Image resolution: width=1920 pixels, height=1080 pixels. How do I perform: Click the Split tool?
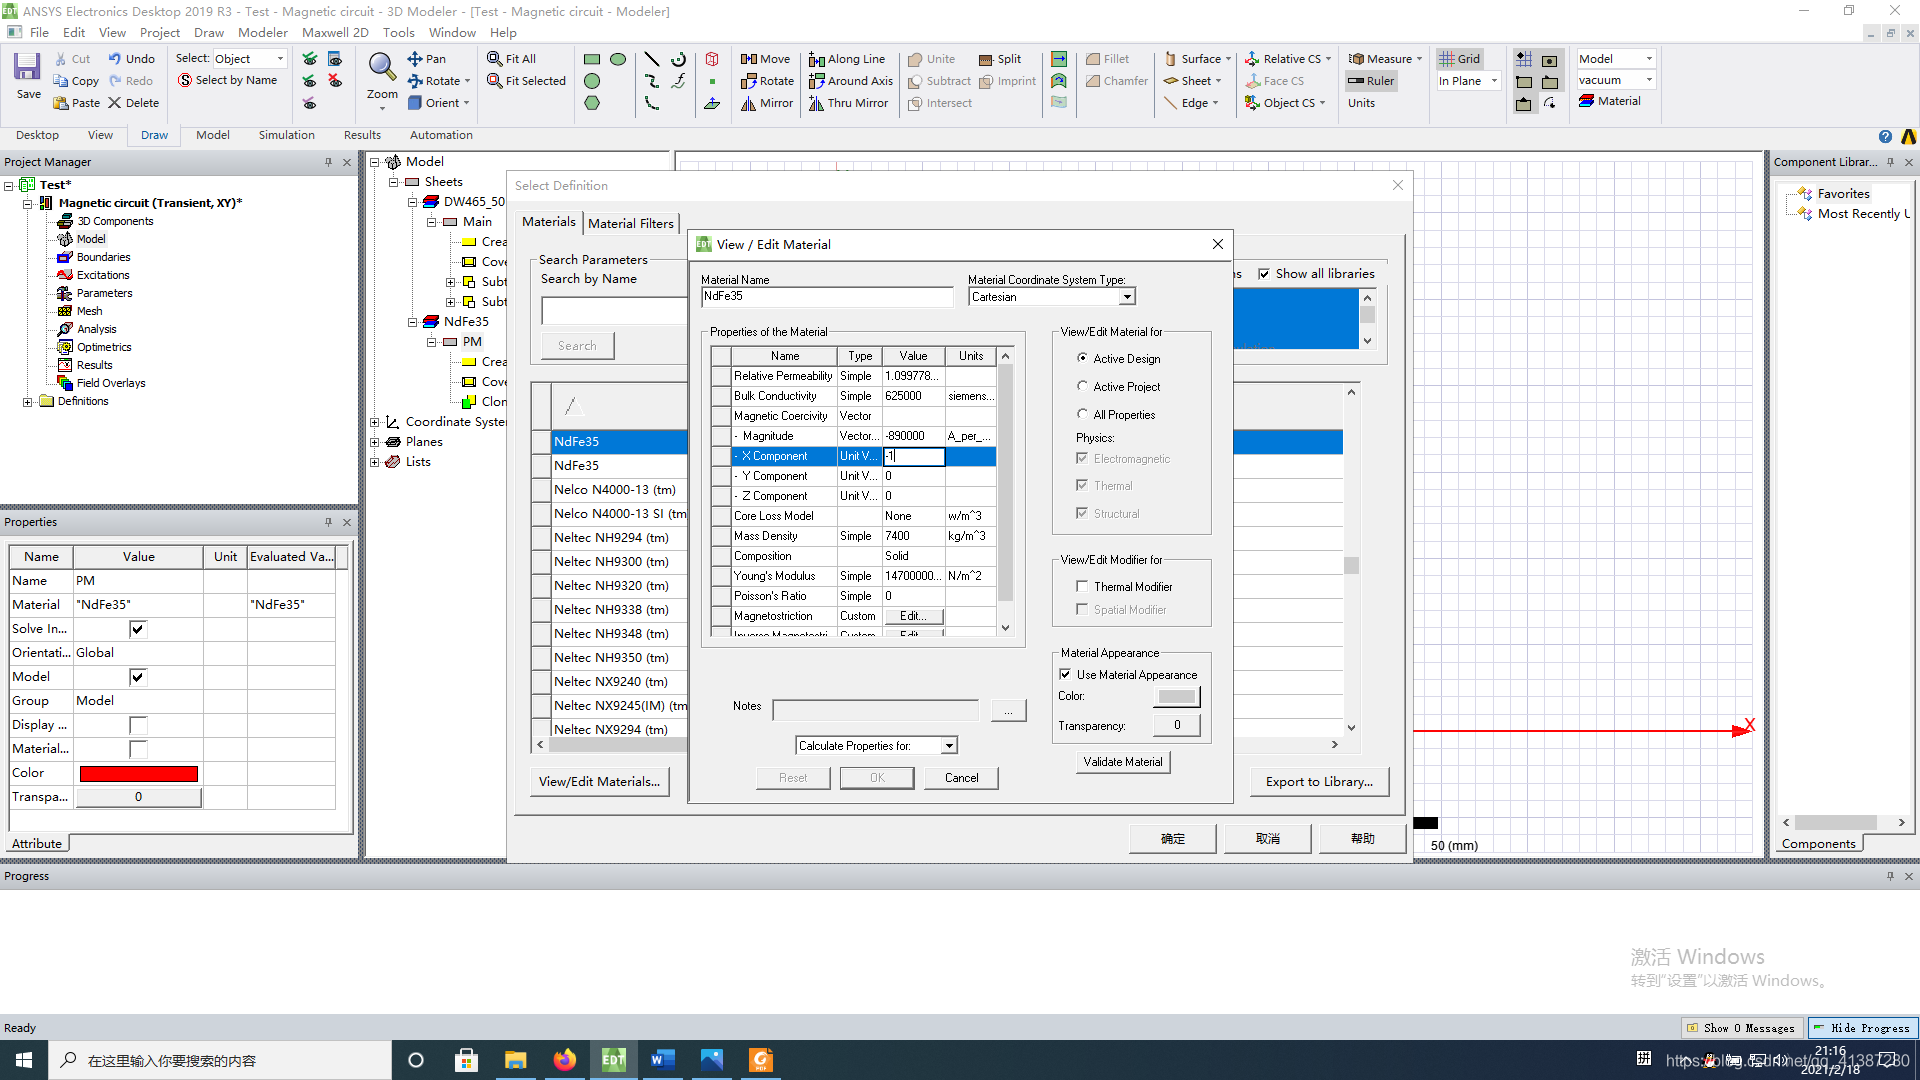coord(1000,59)
